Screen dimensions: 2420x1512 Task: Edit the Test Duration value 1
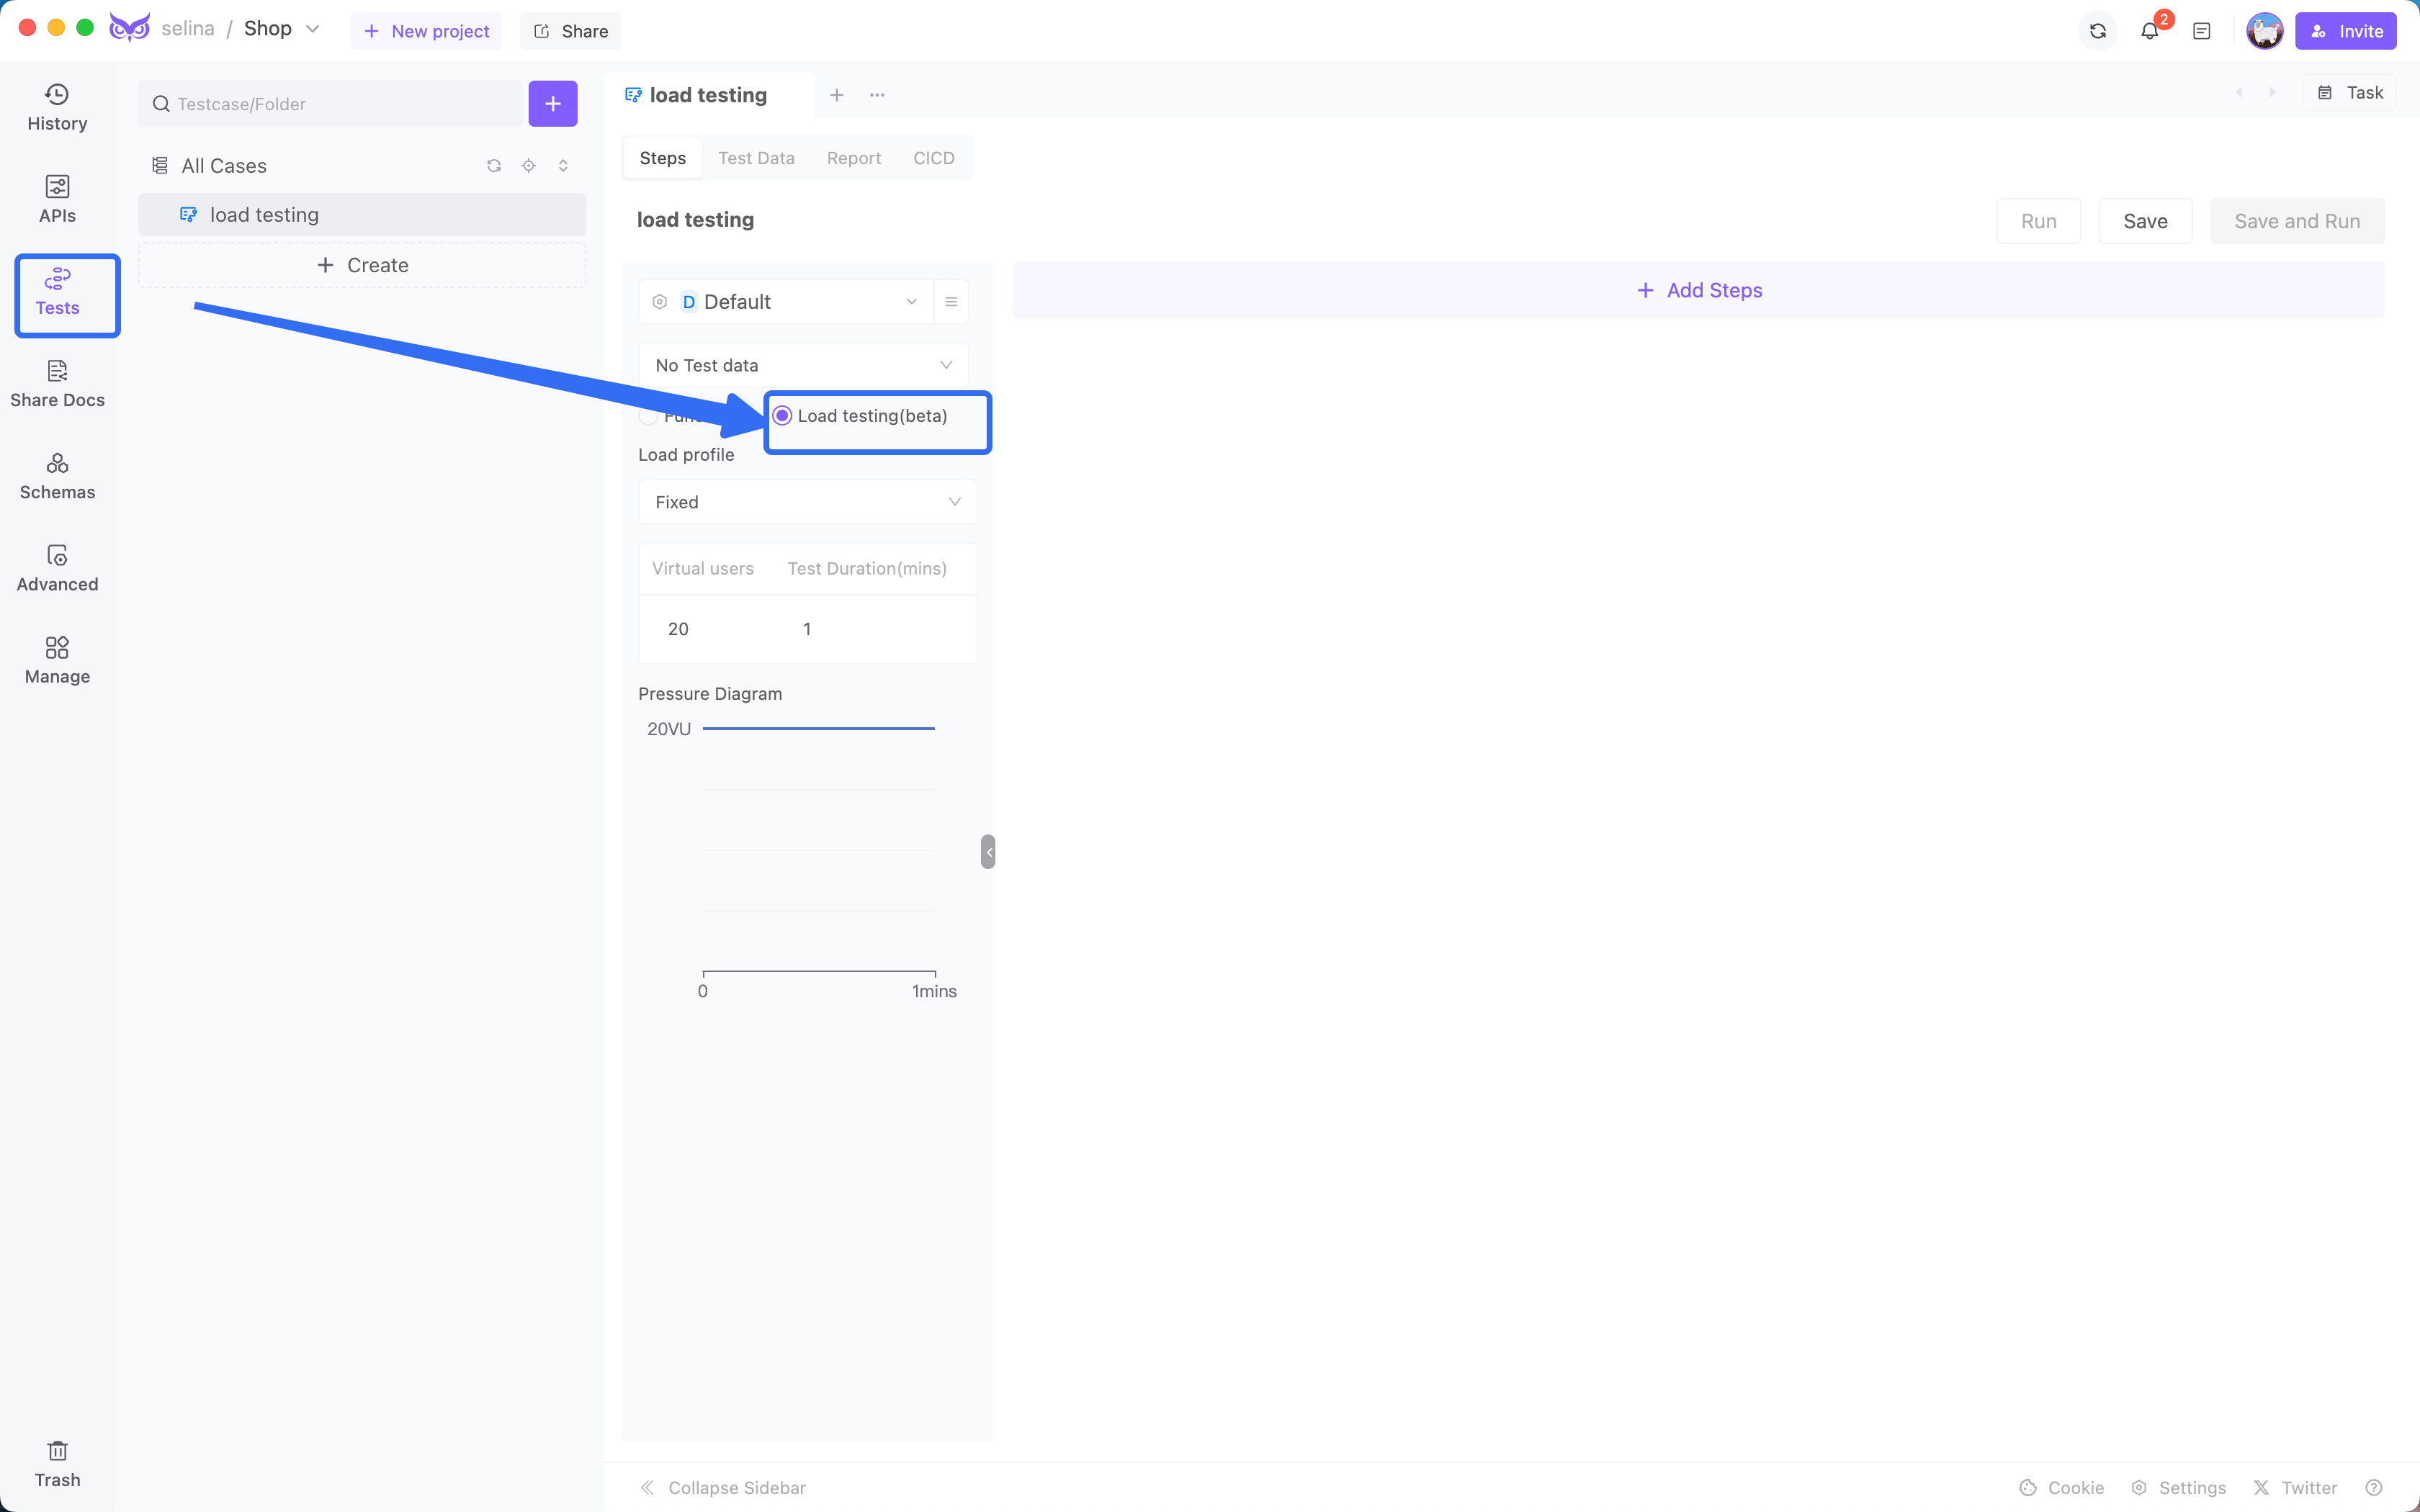coord(806,629)
